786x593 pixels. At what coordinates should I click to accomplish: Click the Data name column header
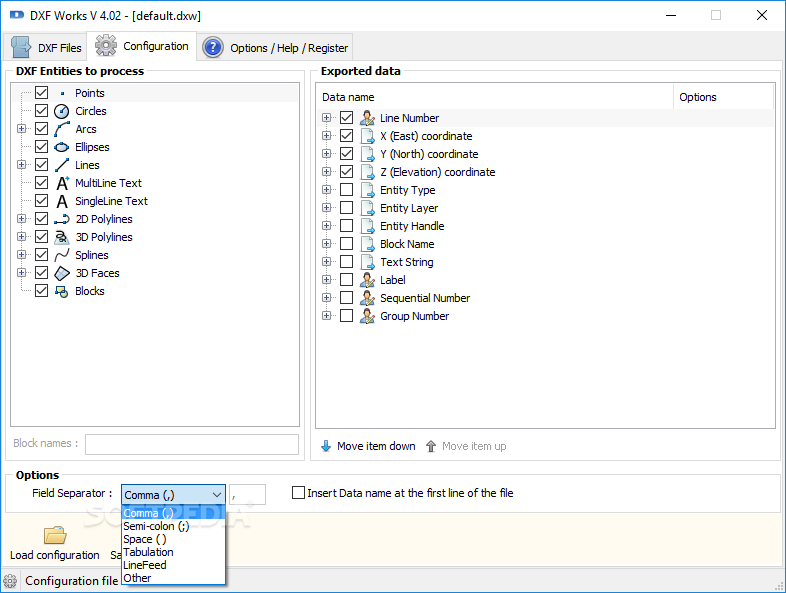pyautogui.click(x=495, y=97)
